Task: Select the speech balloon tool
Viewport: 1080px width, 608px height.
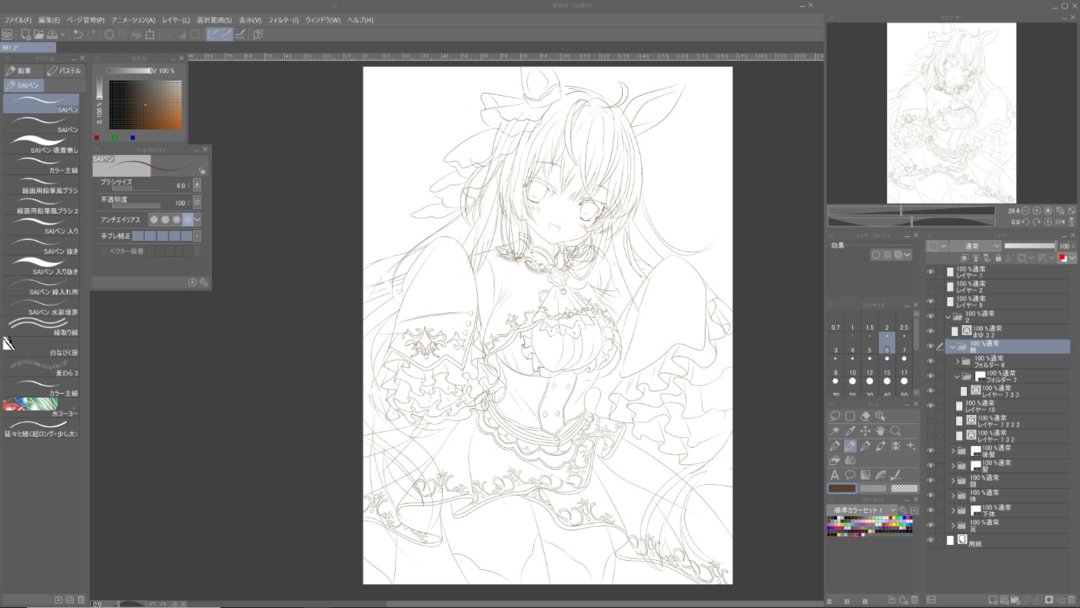Action: click(850, 475)
